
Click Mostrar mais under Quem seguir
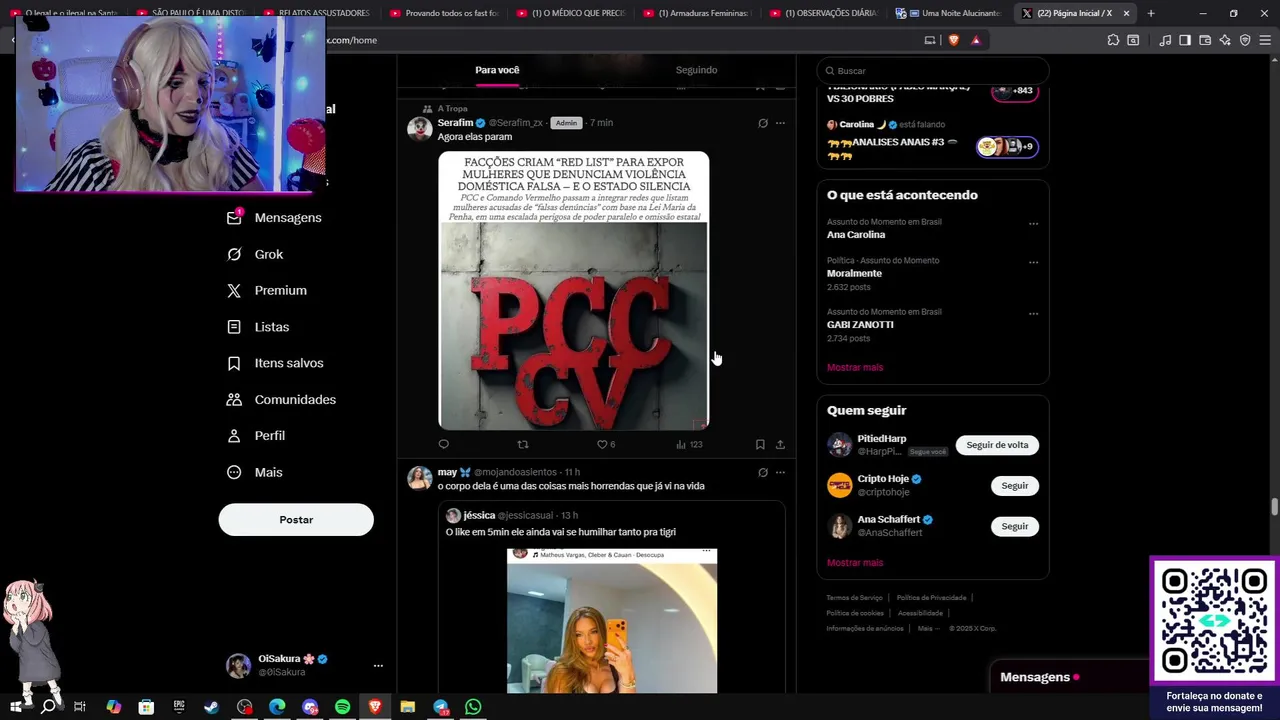coord(855,563)
